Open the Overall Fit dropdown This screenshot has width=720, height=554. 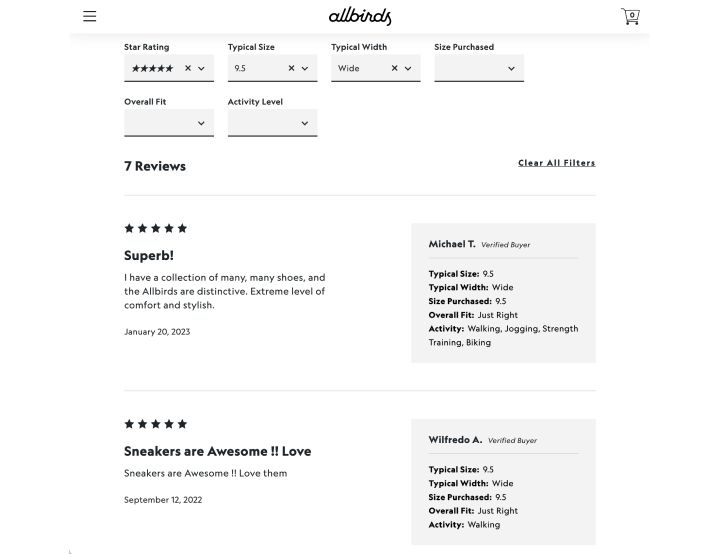point(169,123)
